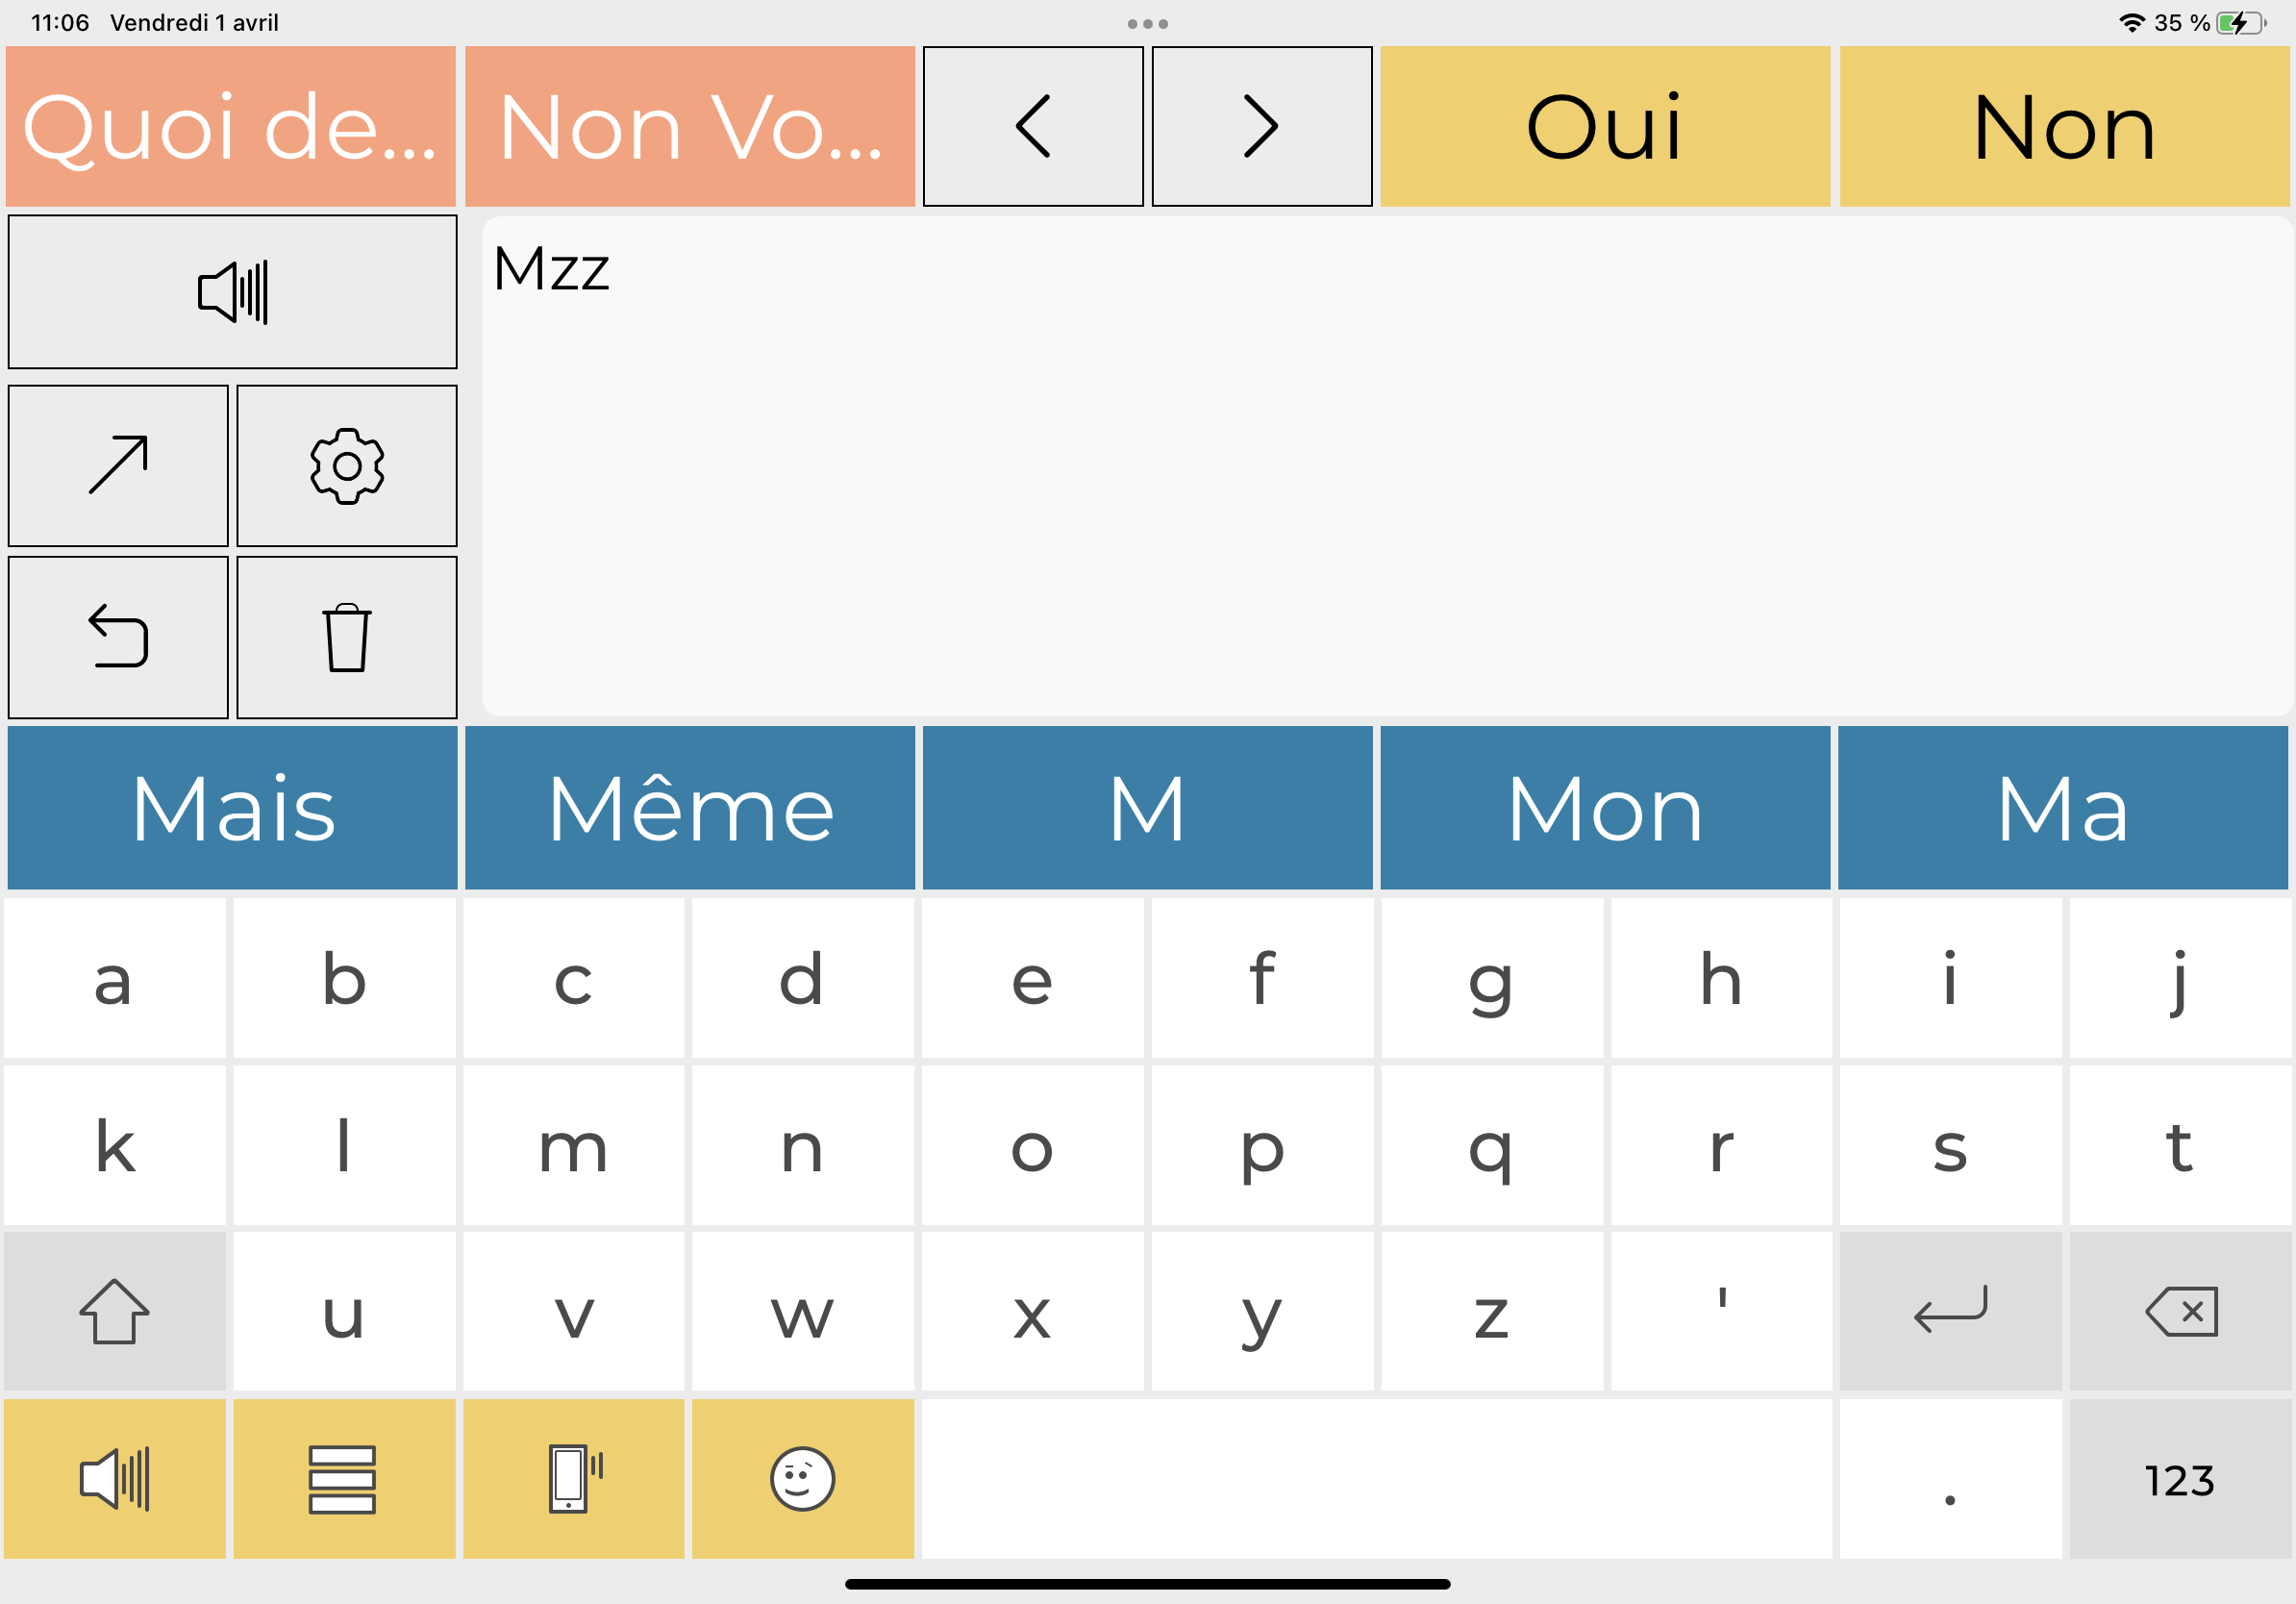Open the emoji face key
The width and height of the screenshot is (2296, 1604).
click(802, 1478)
